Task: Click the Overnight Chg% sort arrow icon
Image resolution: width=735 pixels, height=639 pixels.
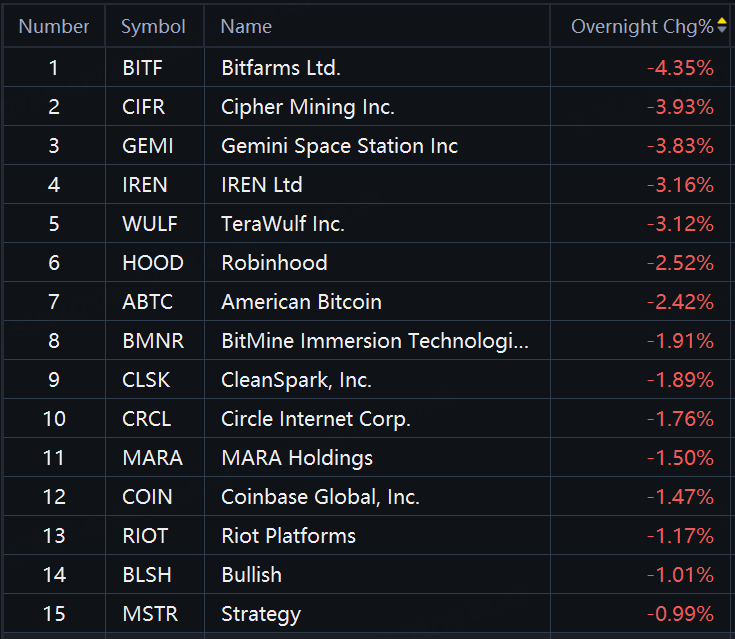Action: point(722,25)
